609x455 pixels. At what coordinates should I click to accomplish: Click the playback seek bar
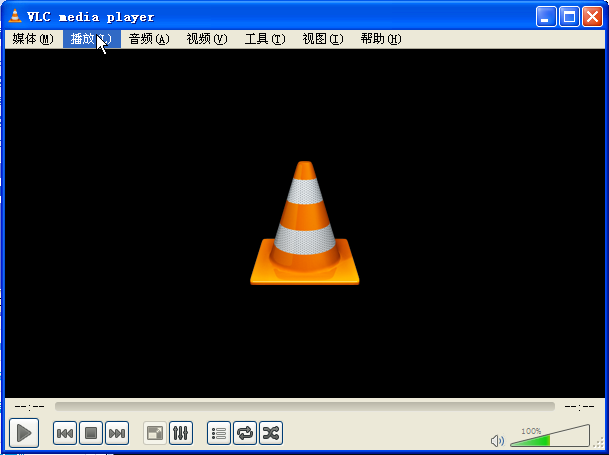coord(305,407)
